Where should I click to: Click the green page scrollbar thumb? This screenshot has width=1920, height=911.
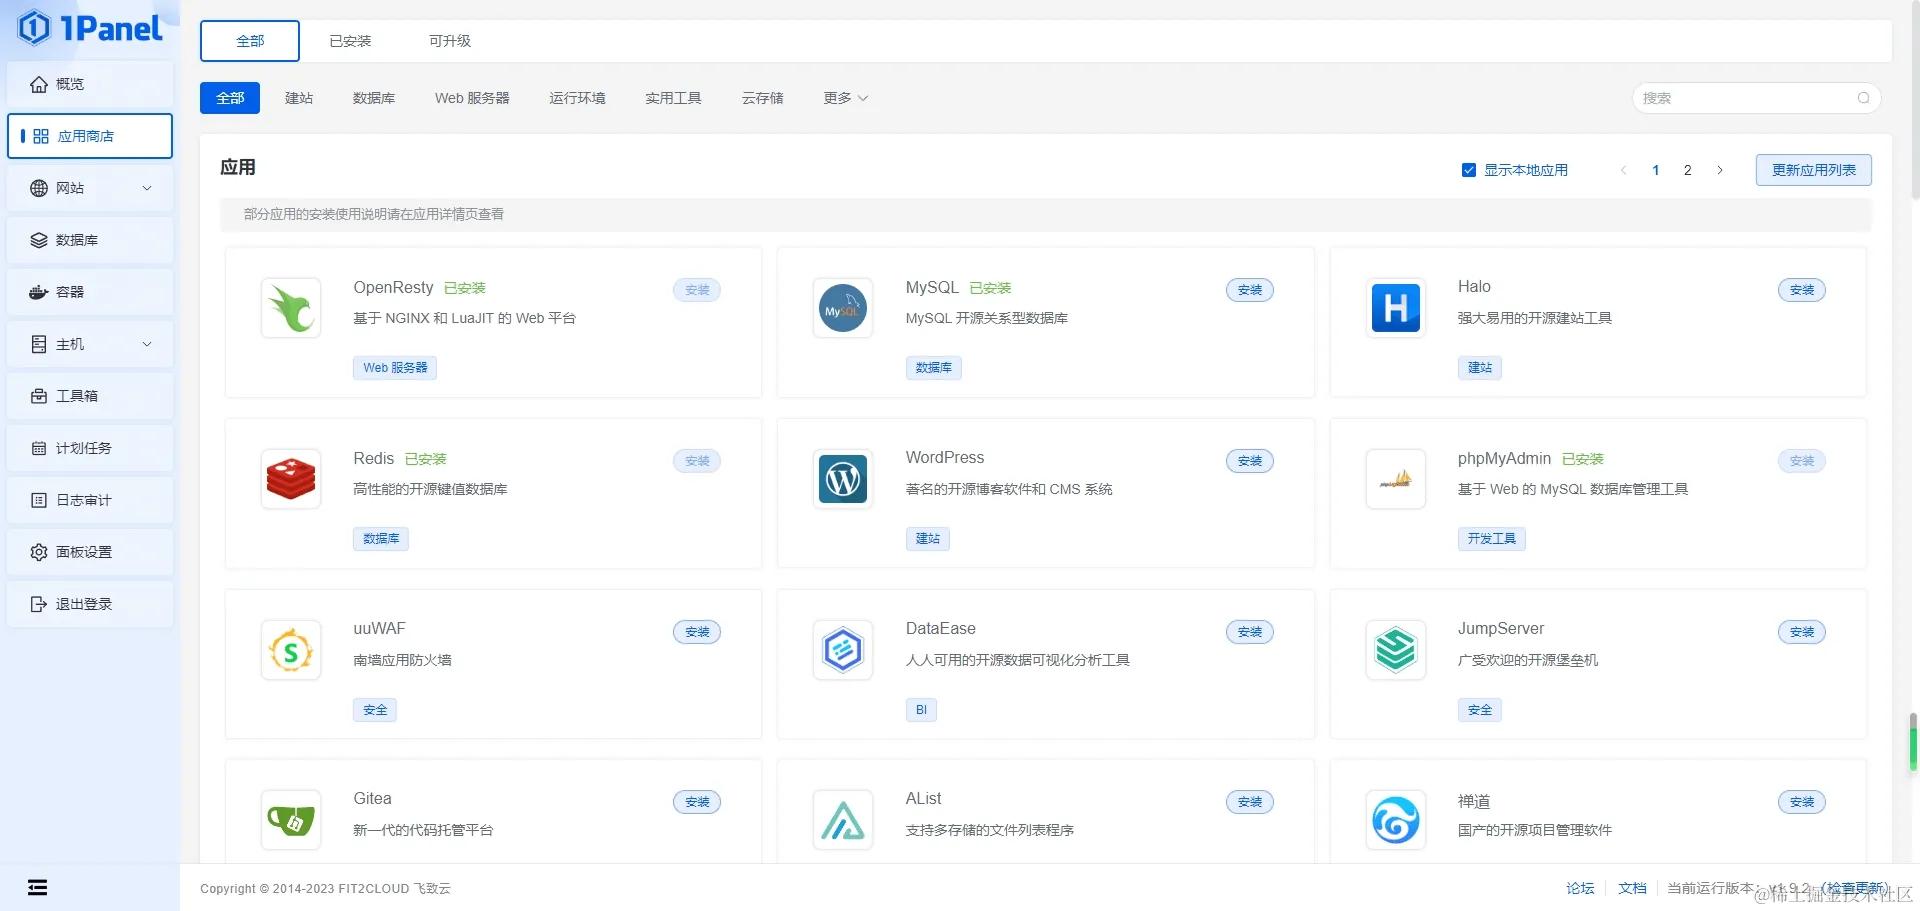[x=1913, y=741]
